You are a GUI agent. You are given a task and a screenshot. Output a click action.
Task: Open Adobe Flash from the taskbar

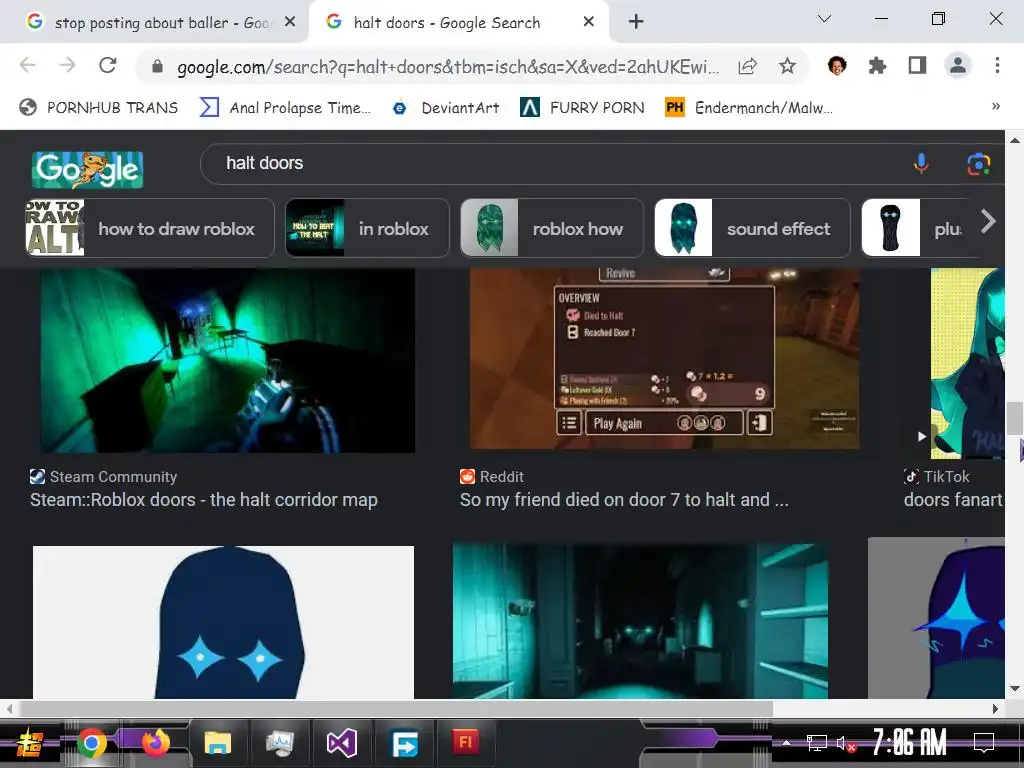coord(465,743)
